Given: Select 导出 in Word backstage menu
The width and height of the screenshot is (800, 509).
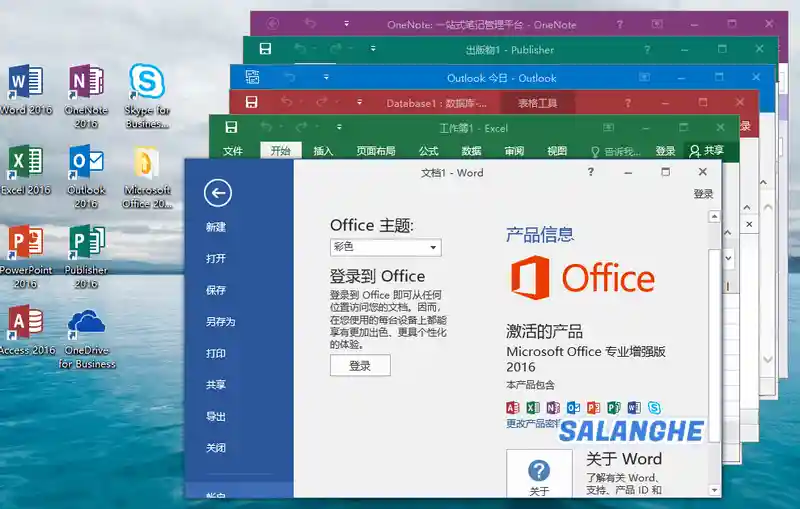Looking at the screenshot, I should click(216, 417).
